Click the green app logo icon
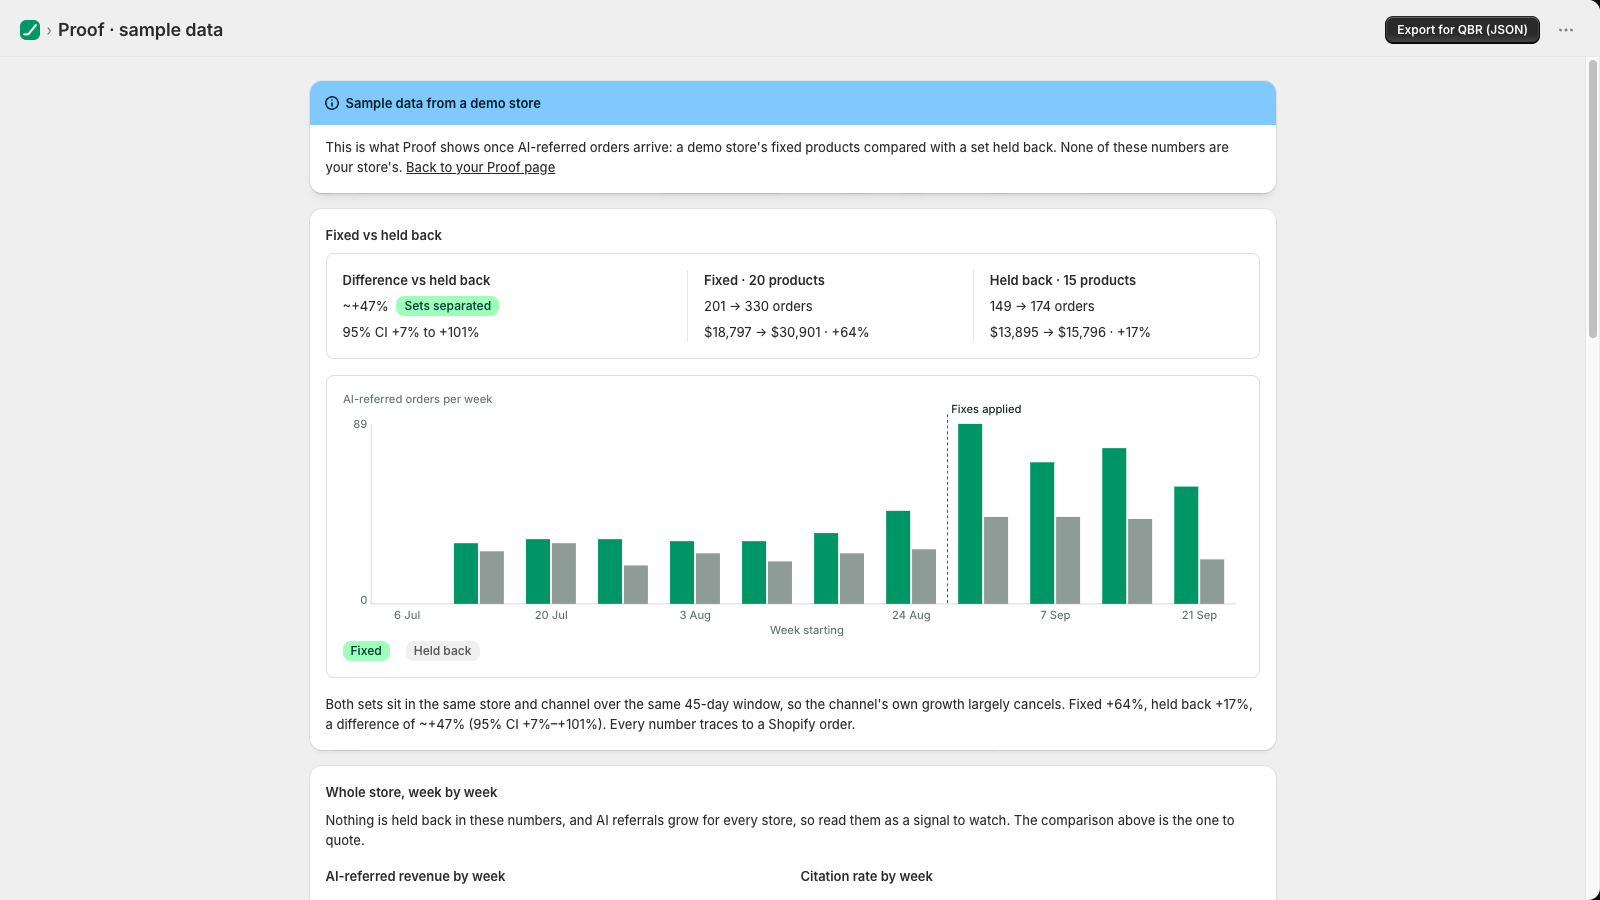The width and height of the screenshot is (1600, 900). (30, 30)
